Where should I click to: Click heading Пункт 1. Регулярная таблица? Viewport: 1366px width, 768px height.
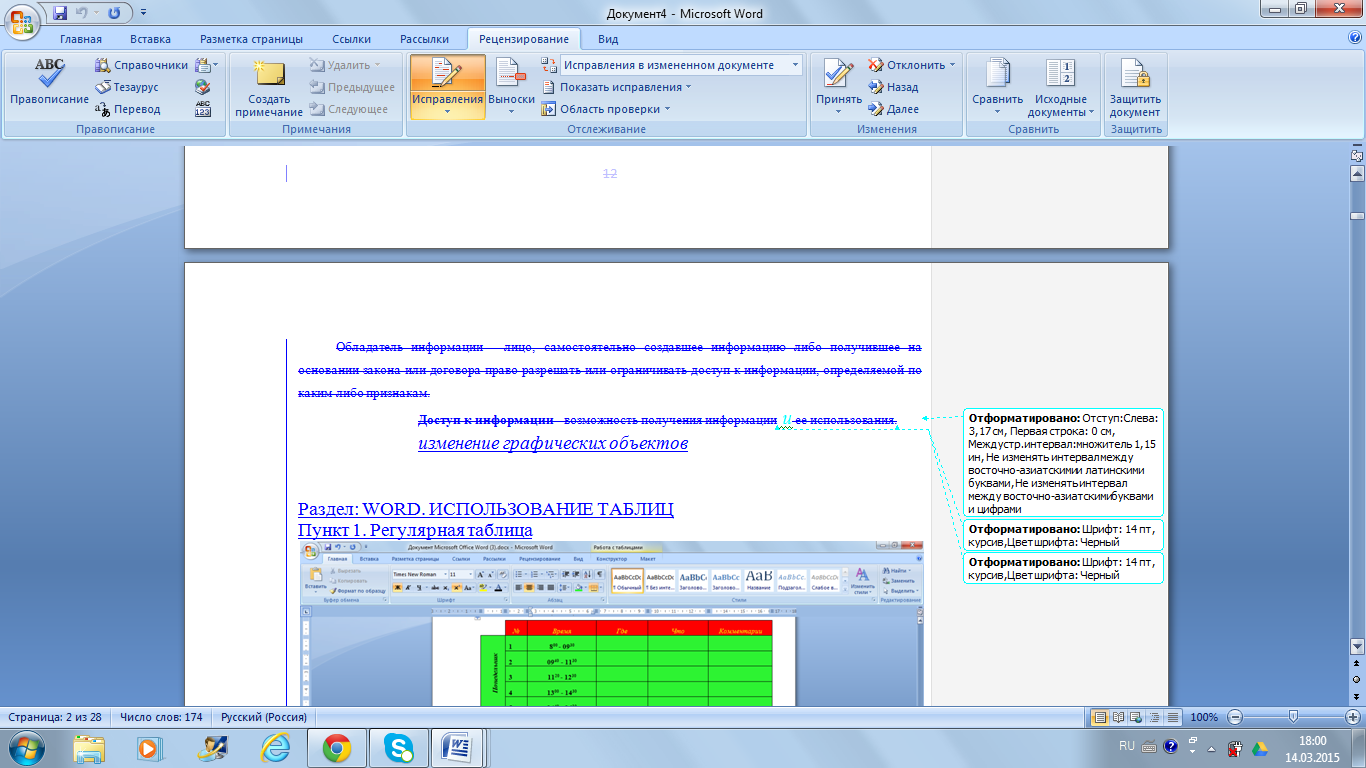(415, 530)
